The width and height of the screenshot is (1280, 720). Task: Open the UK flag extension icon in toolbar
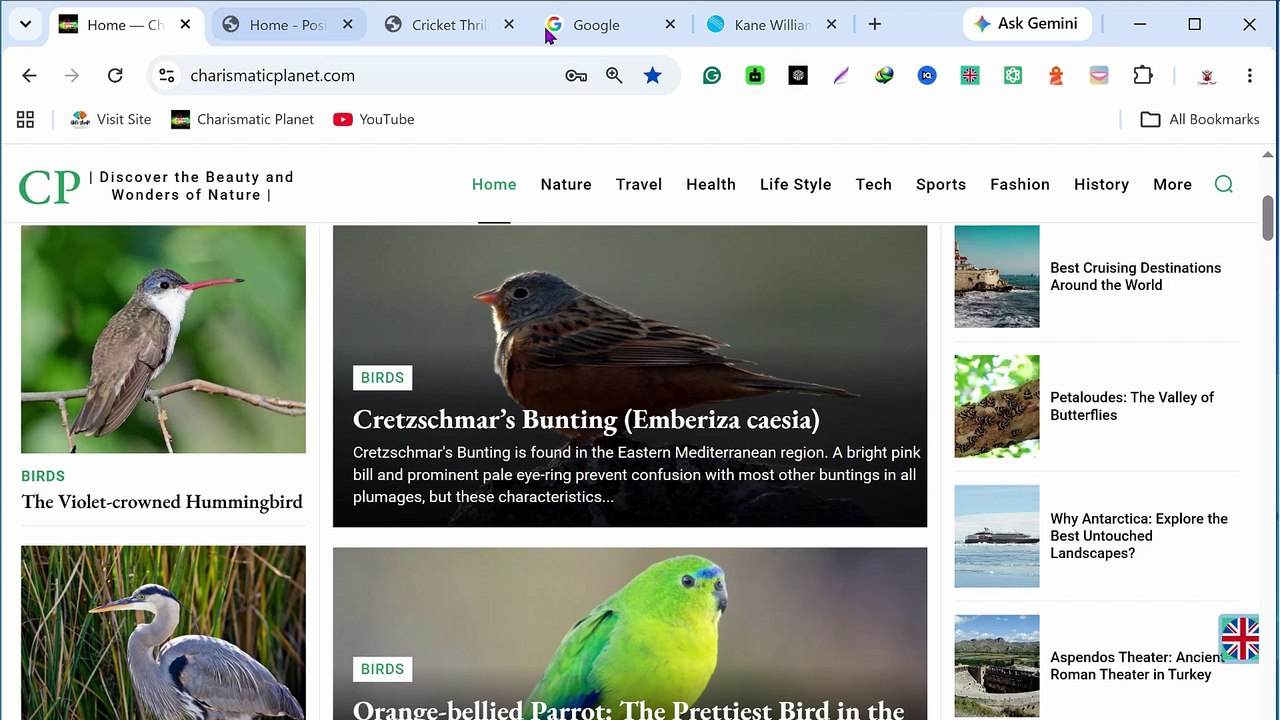click(x=970, y=75)
